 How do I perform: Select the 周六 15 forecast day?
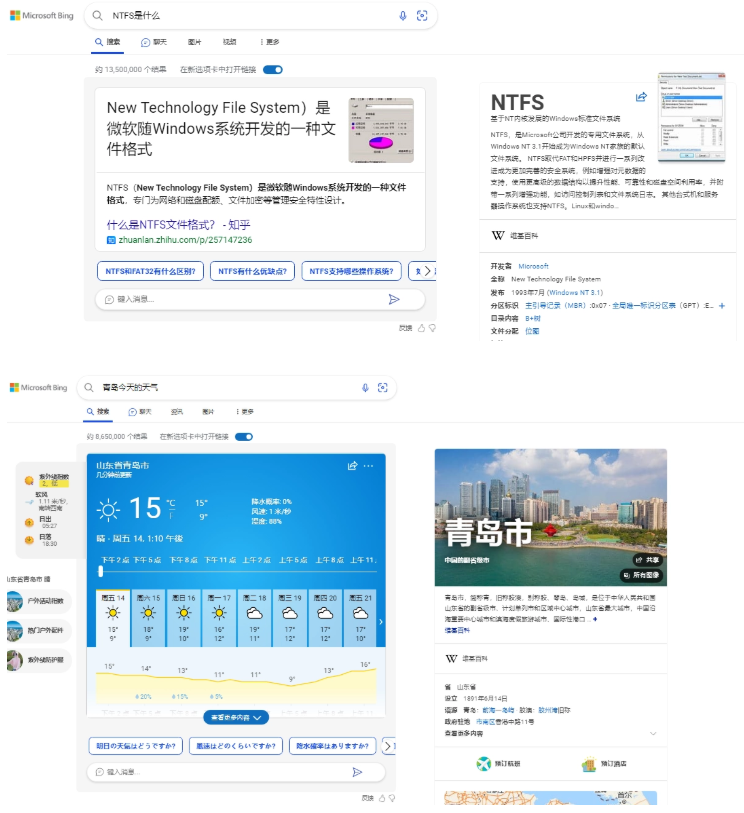(148, 618)
